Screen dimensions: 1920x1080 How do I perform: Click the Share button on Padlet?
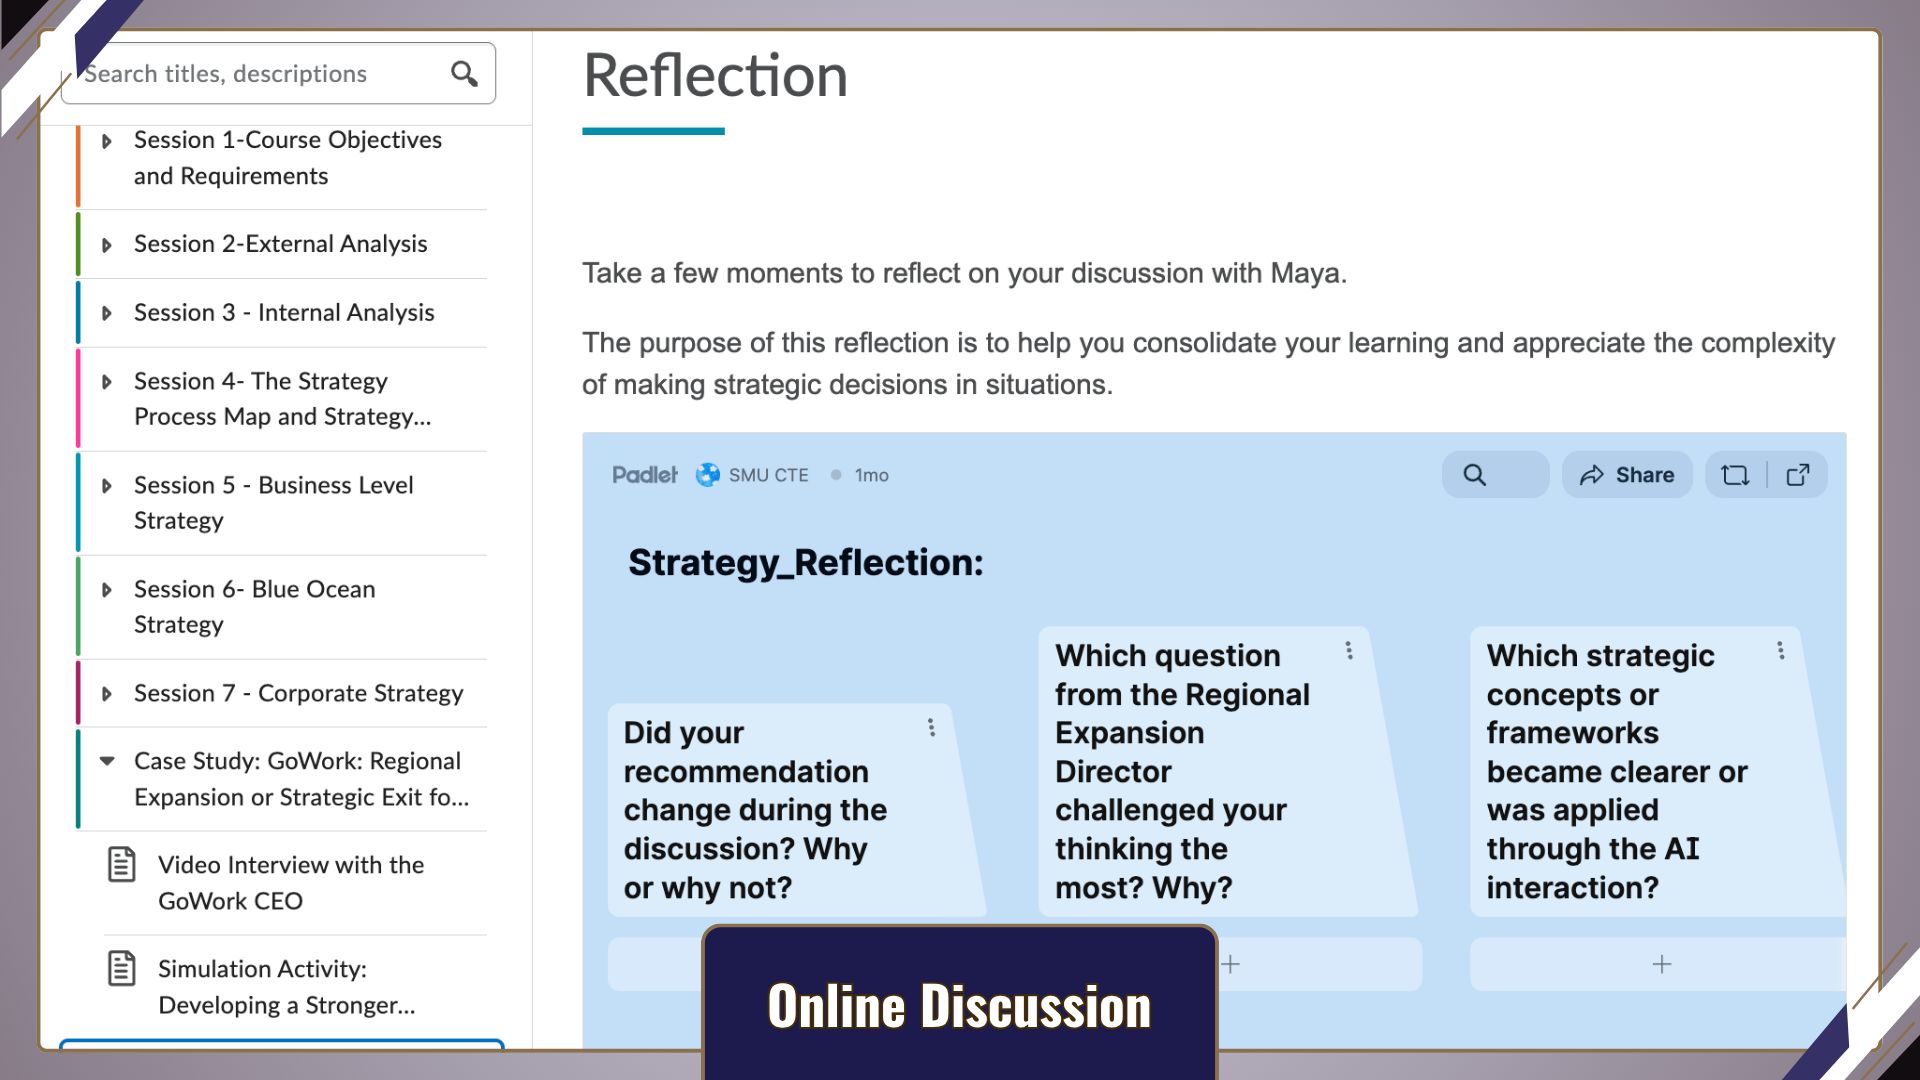1627,475
